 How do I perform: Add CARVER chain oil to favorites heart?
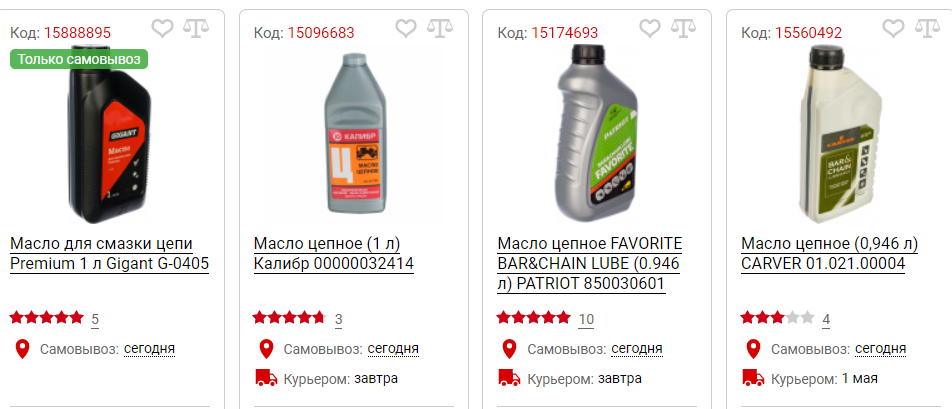coord(893,28)
